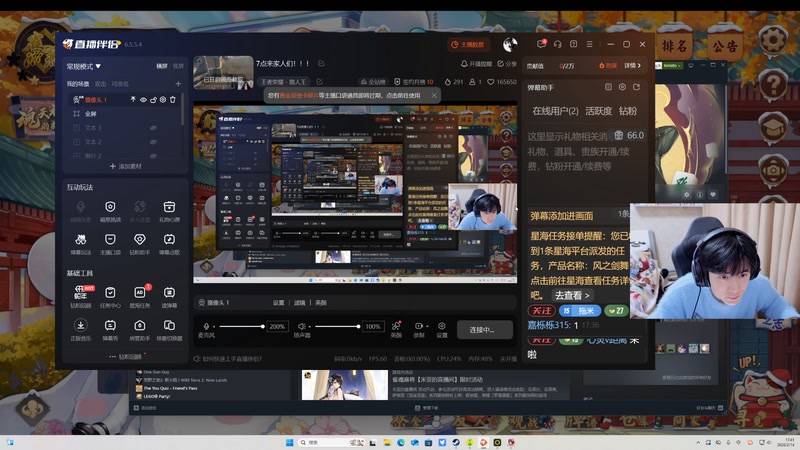Open the 签约月榜 monthly ranking

coord(414,82)
